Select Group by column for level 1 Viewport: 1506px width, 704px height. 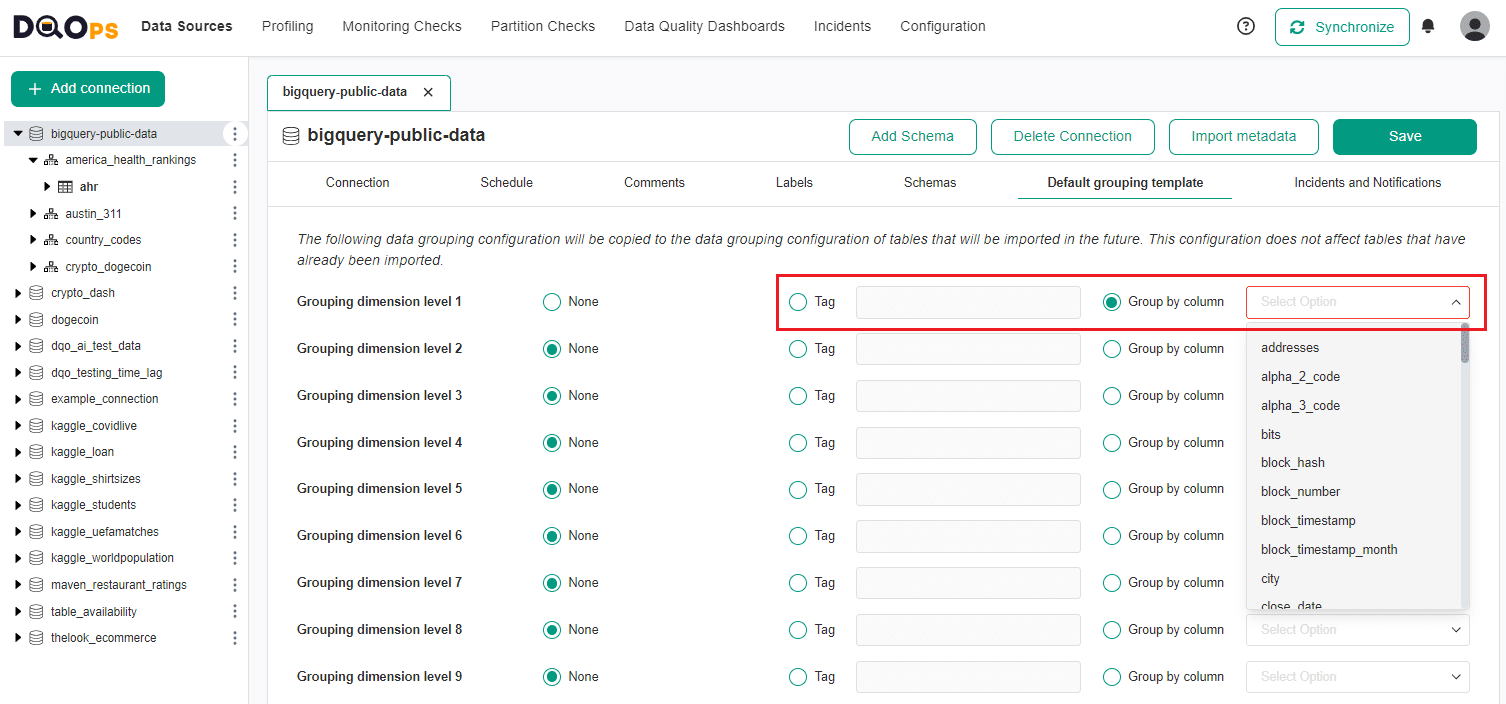1112,302
